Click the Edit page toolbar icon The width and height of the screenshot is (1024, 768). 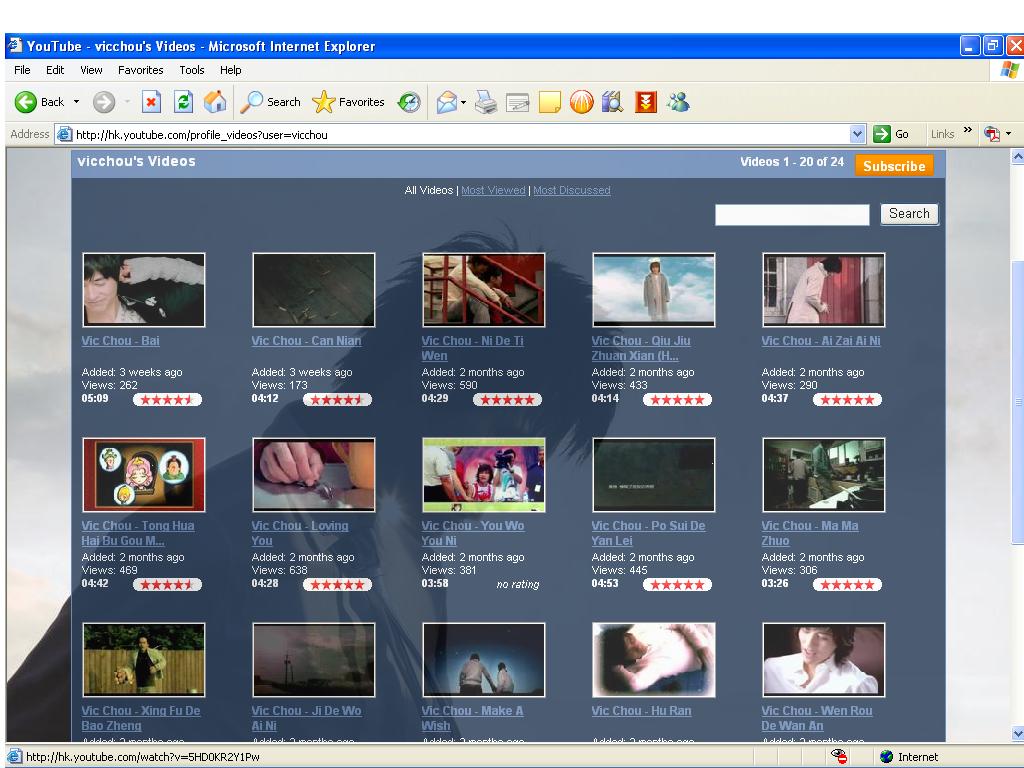pos(518,102)
